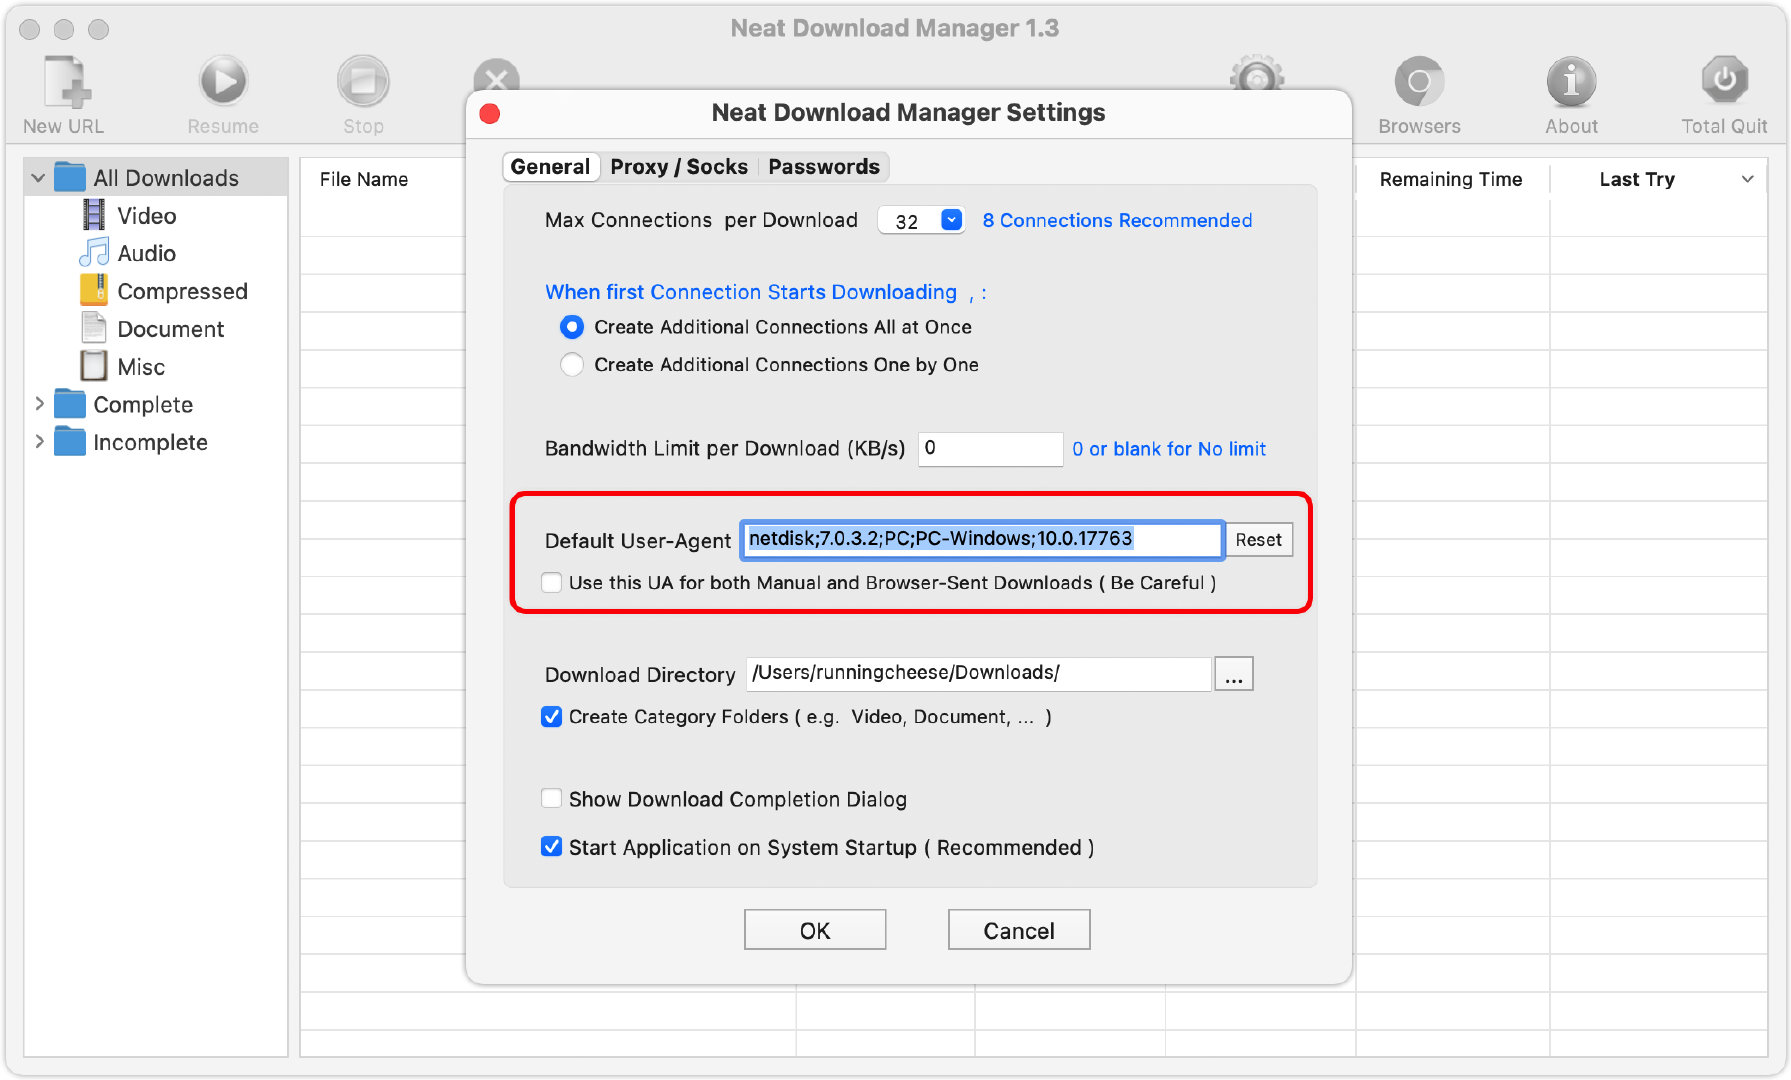Select Create Additional Connections One by One
Image resolution: width=1791 pixels, height=1080 pixels.
572,365
